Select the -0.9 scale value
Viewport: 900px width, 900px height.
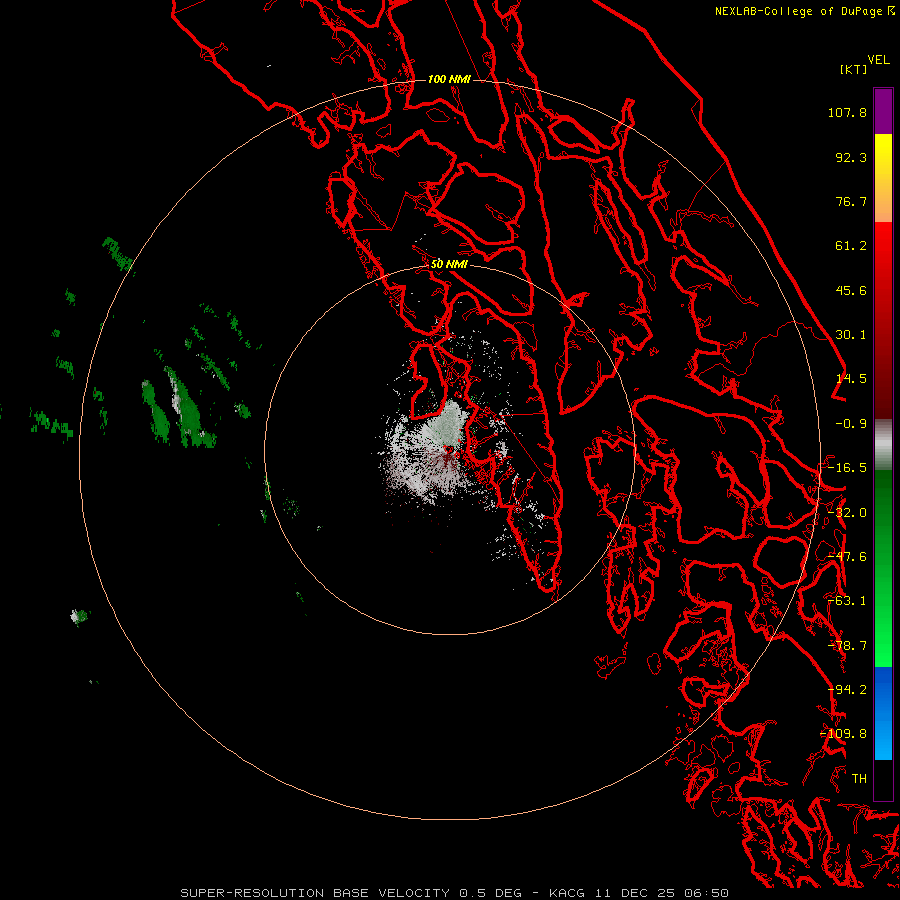851,424
